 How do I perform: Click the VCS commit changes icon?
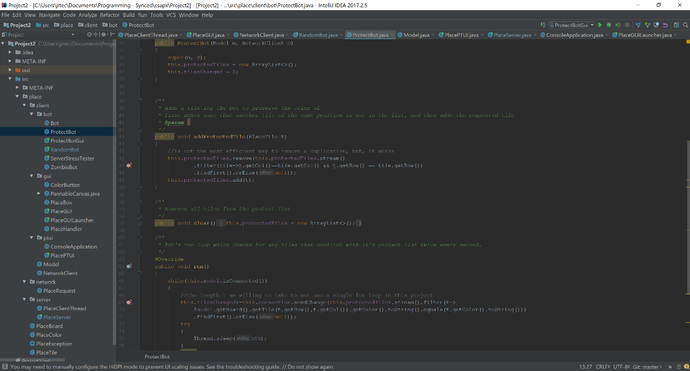647,25
